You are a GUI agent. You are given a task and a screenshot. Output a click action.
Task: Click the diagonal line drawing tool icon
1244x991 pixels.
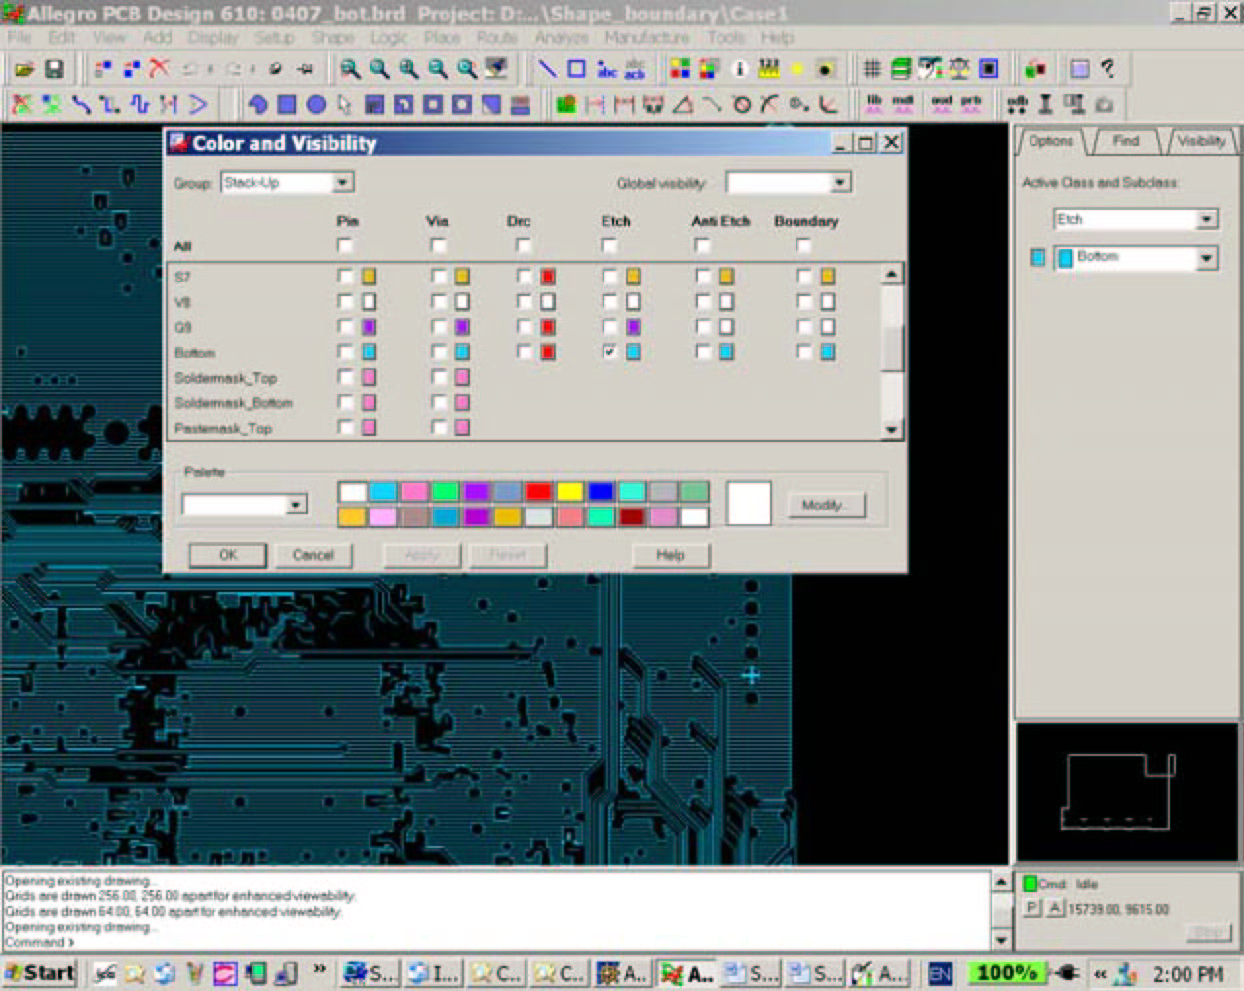pyautogui.click(x=547, y=69)
